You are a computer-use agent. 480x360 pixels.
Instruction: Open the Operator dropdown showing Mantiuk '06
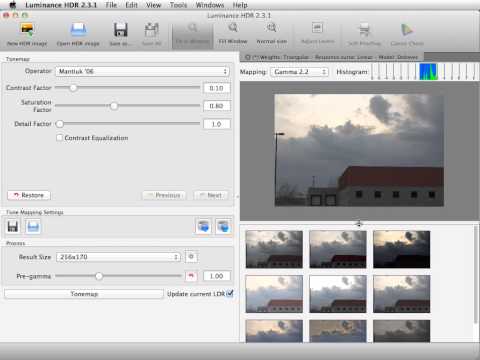[x=142, y=71]
